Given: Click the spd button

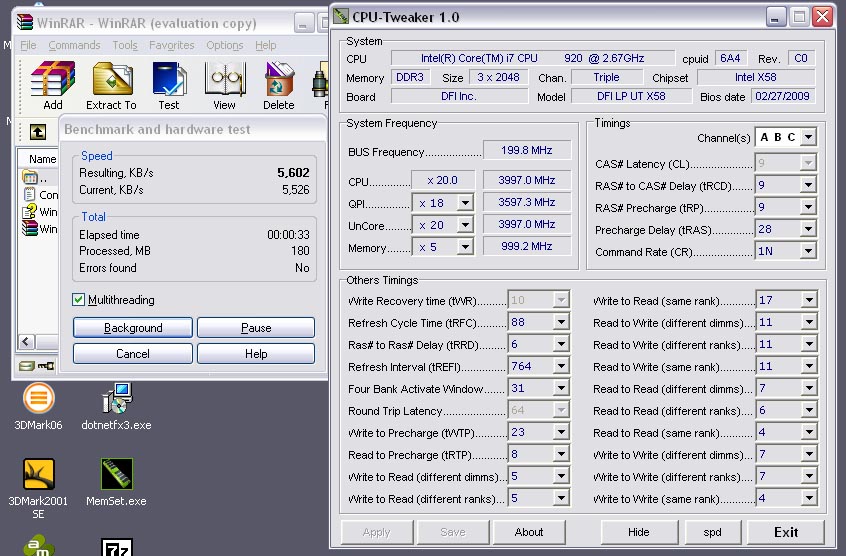Looking at the screenshot, I should click(713, 532).
